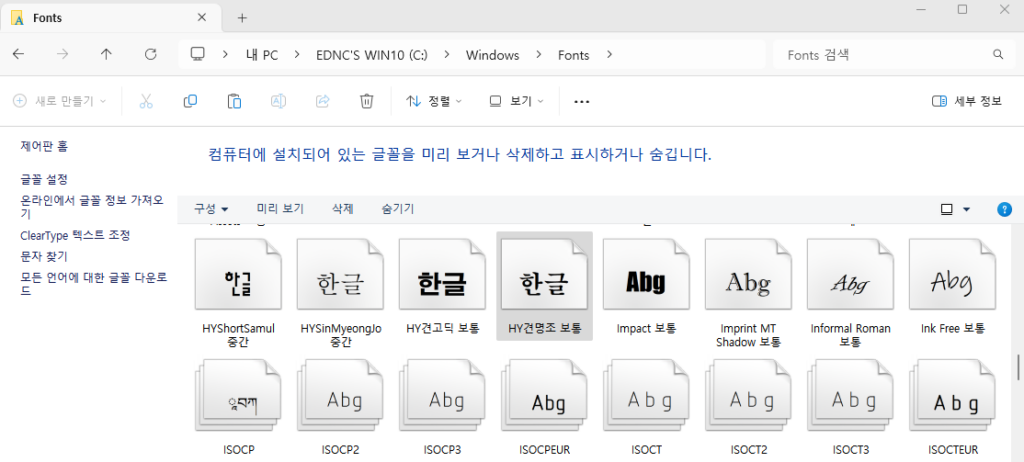Close the Fonts tab
The width and height of the screenshot is (1024, 462).
click(202, 18)
